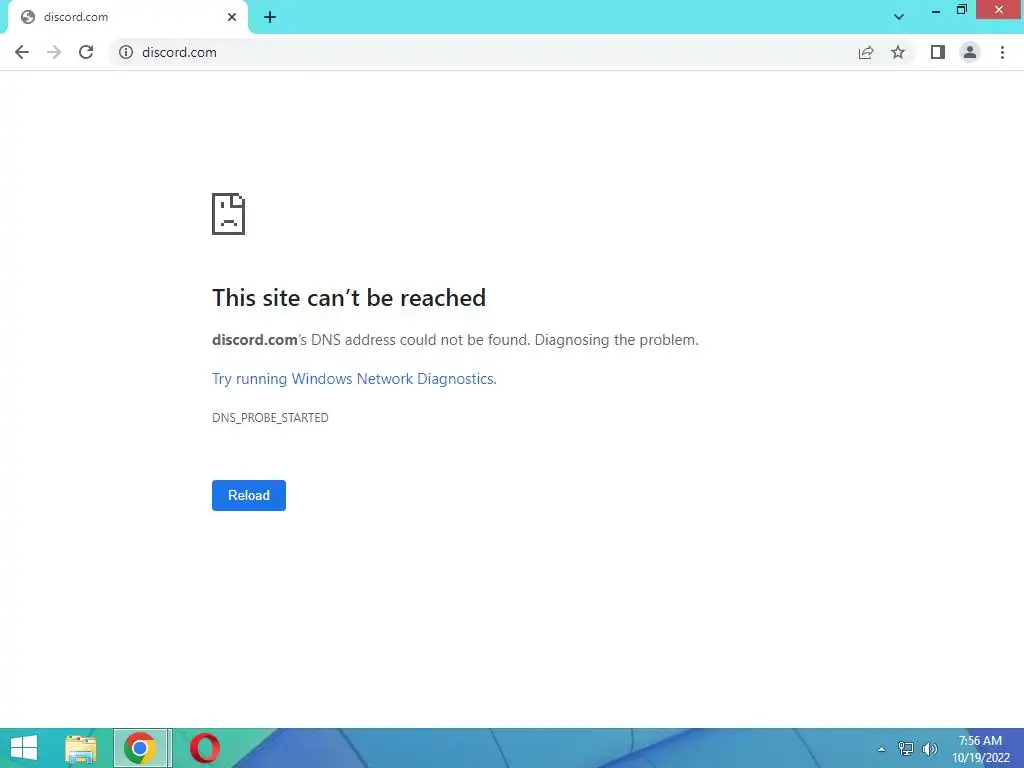
Task: Open Chrome three-dot menu
Action: click(1002, 52)
